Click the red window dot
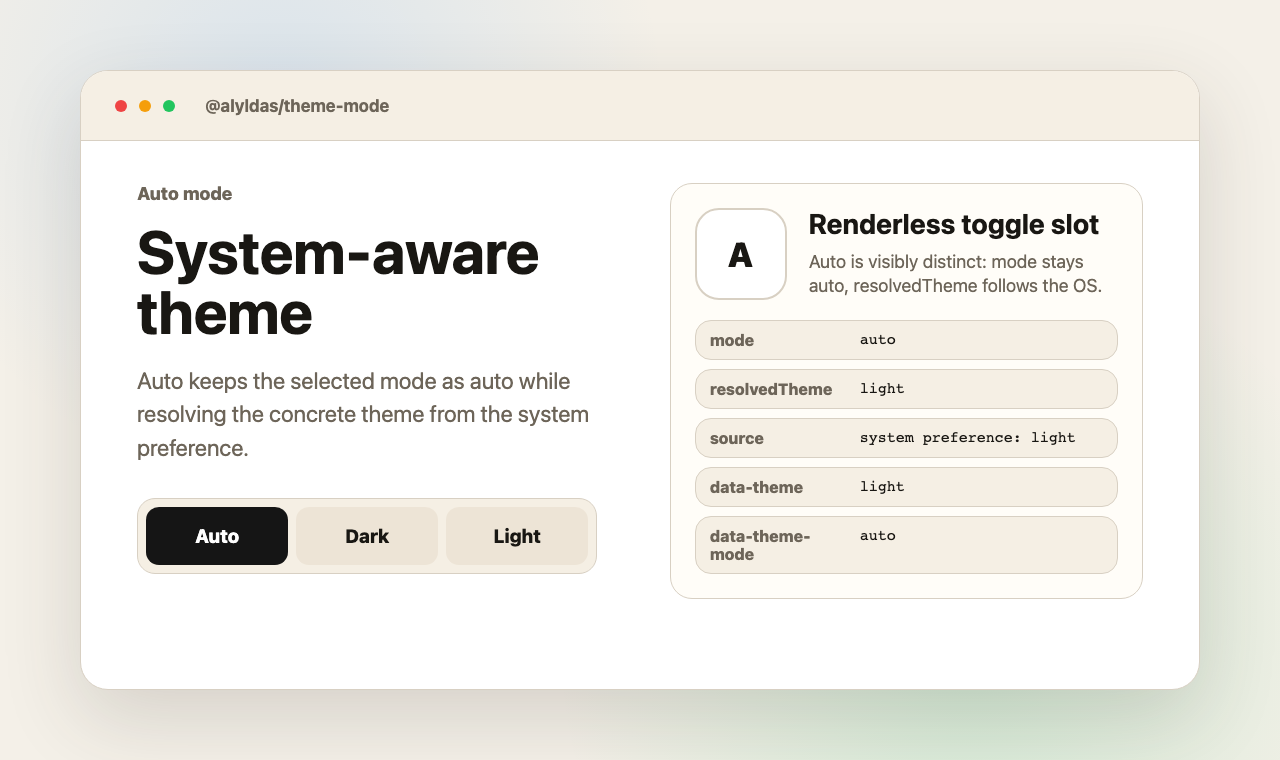Image resolution: width=1280 pixels, height=760 pixels. 121,106
